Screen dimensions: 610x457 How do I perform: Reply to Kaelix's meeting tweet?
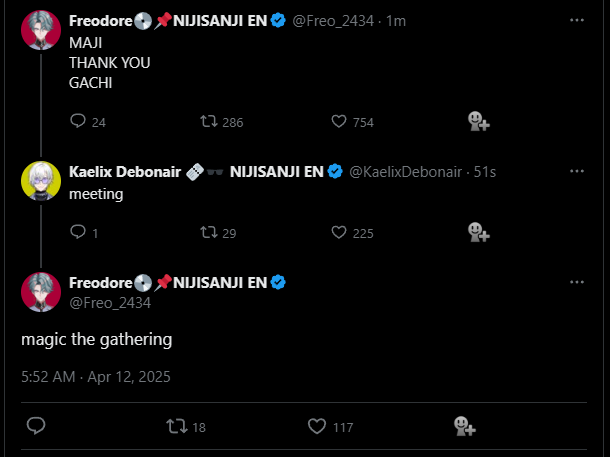[x=79, y=233]
